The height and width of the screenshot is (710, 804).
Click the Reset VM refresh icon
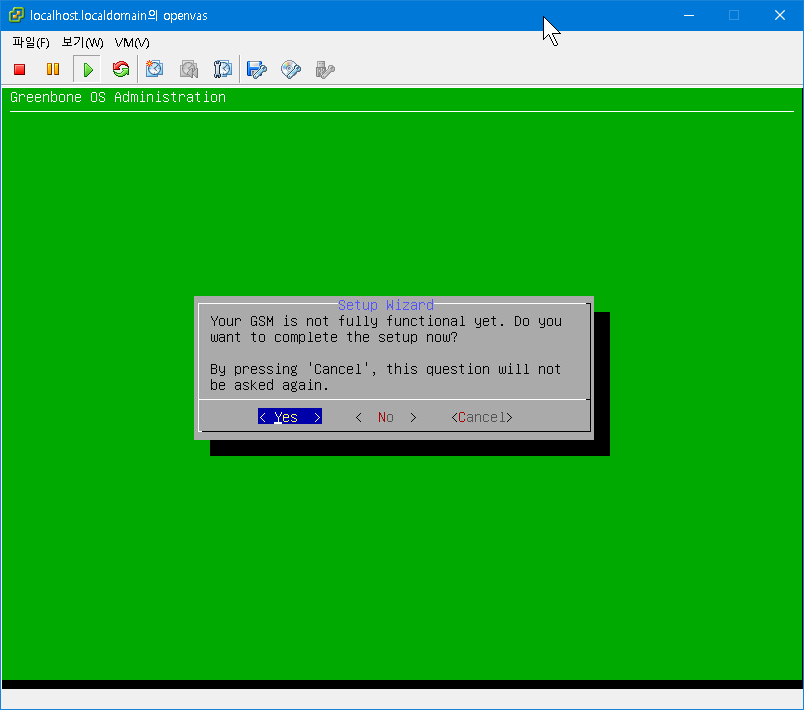coord(121,69)
